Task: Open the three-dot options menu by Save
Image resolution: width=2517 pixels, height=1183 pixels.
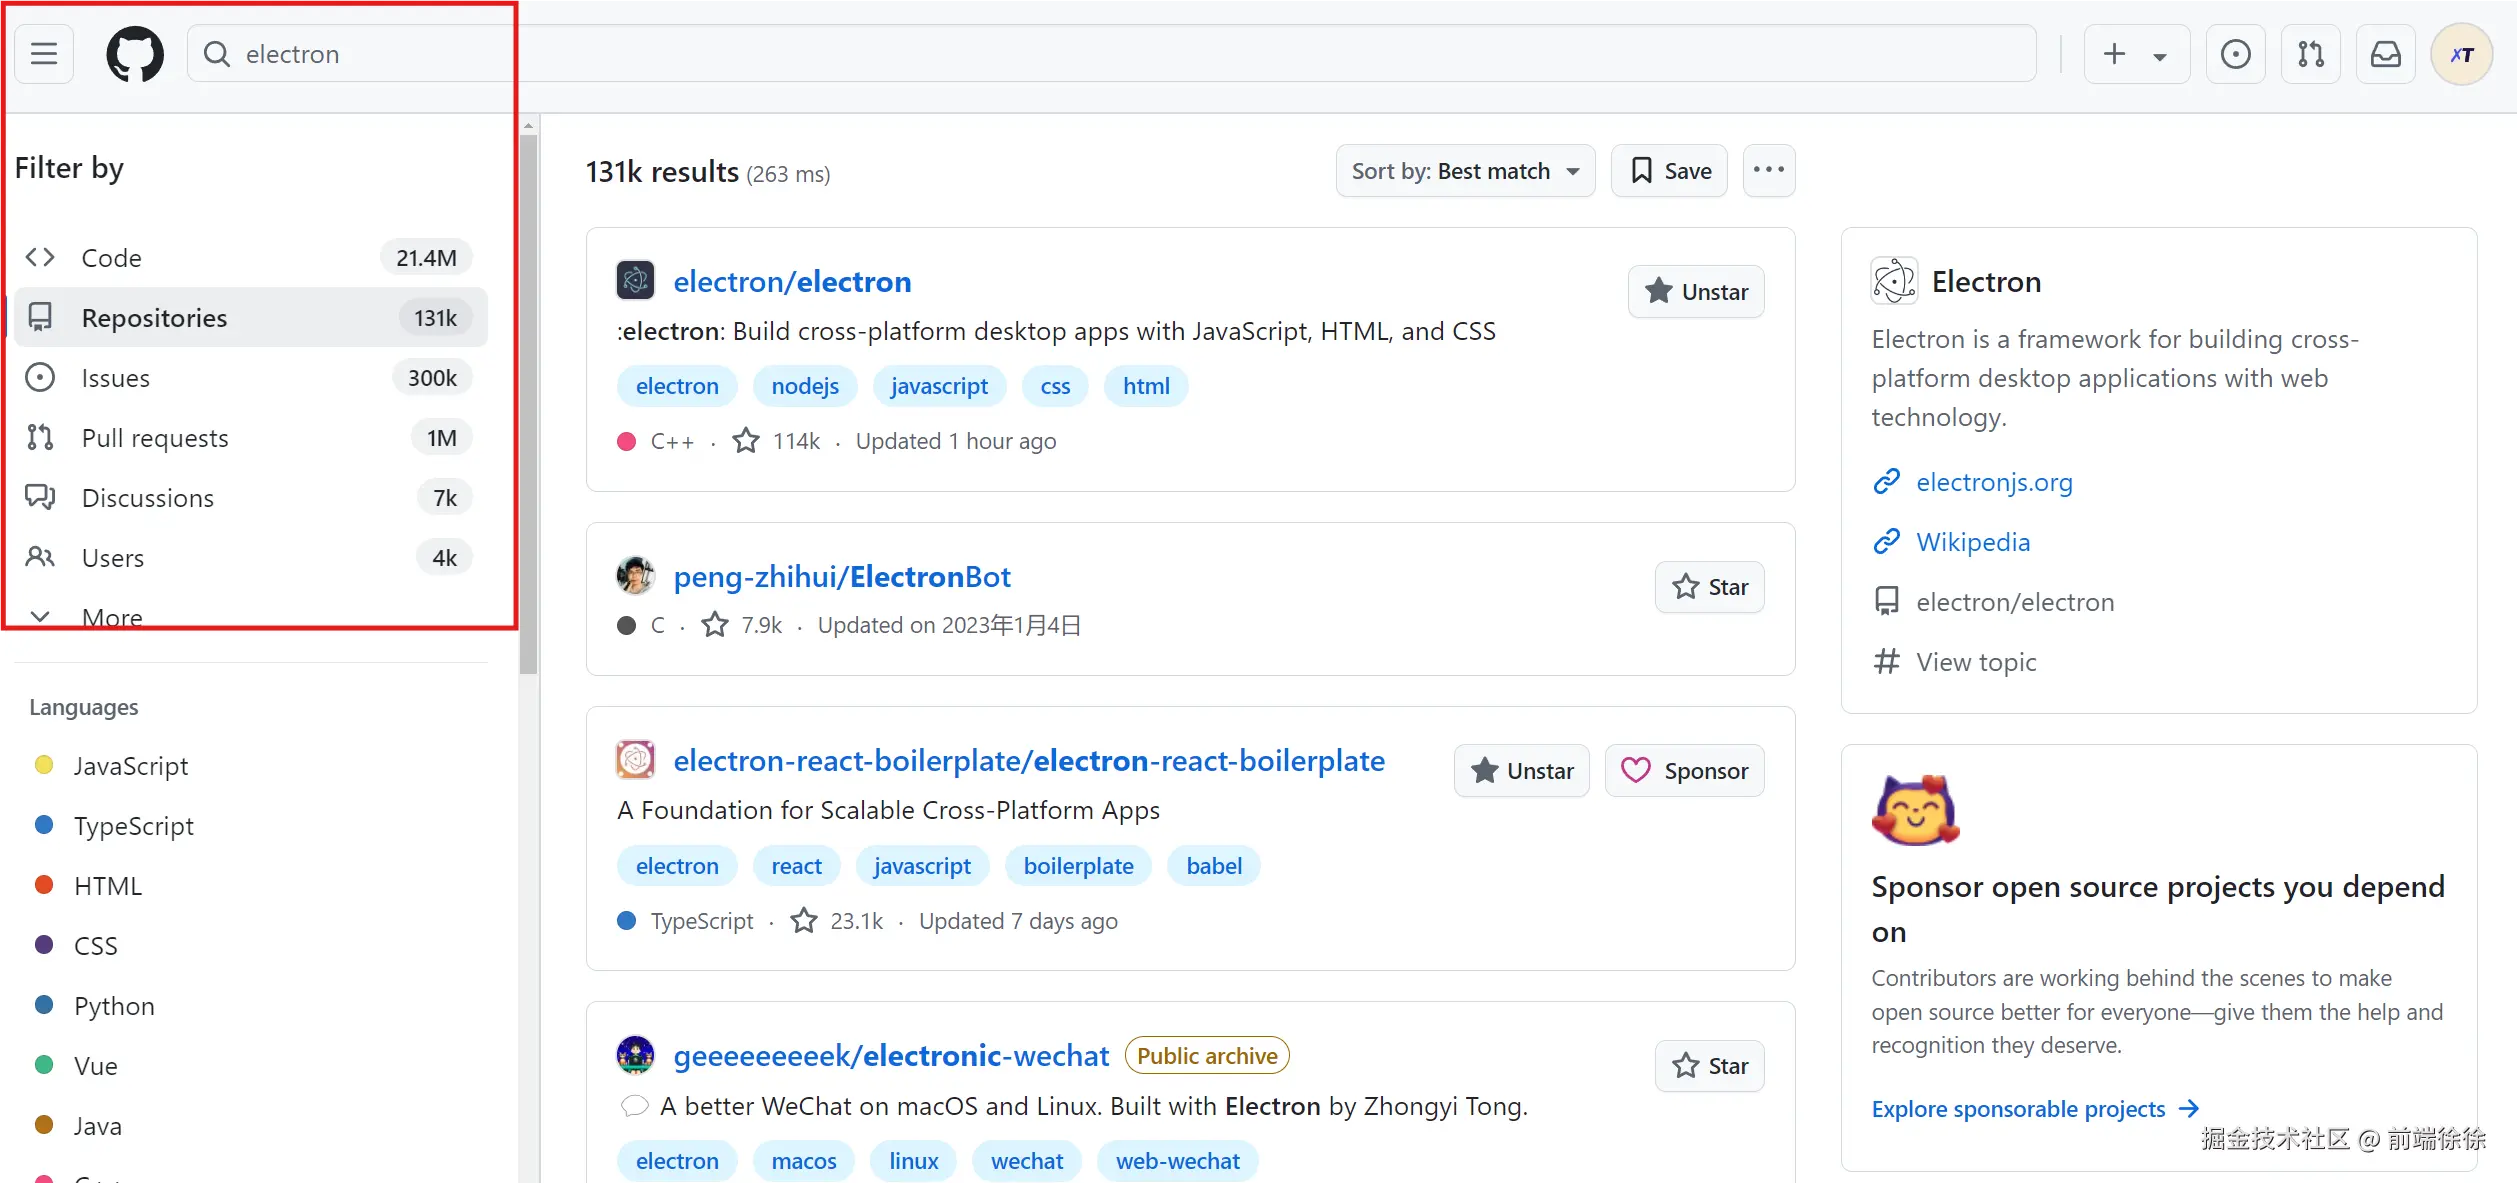Action: click(1768, 171)
